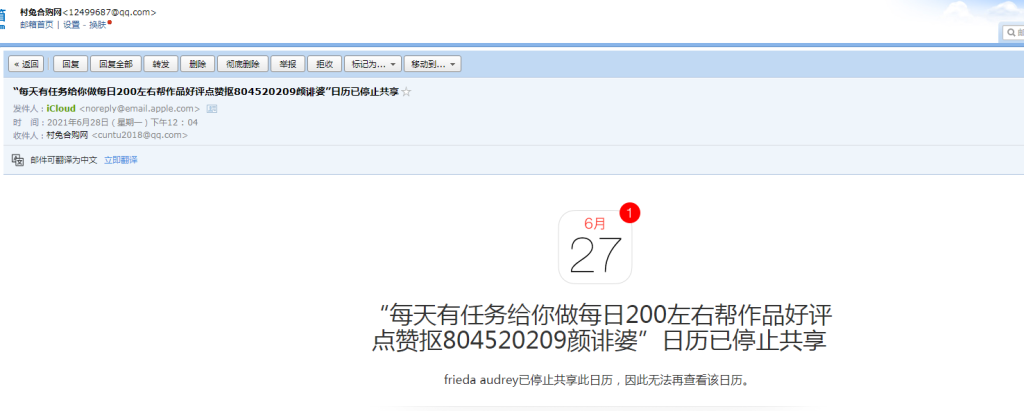
Task: Click the bold email subject line in the header
Action: [x=206, y=92]
